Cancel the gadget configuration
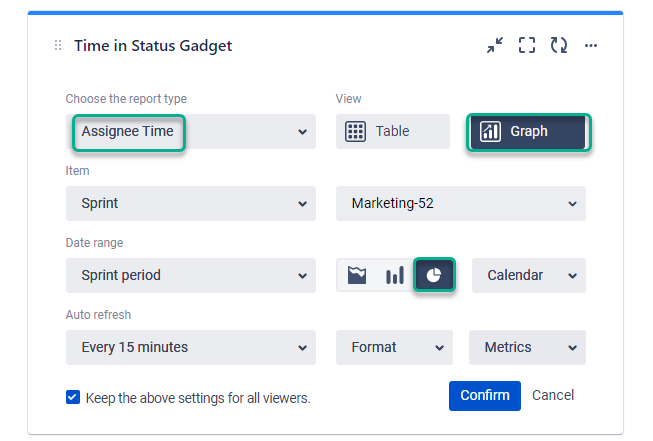653x441 pixels. pyautogui.click(x=553, y=395)
